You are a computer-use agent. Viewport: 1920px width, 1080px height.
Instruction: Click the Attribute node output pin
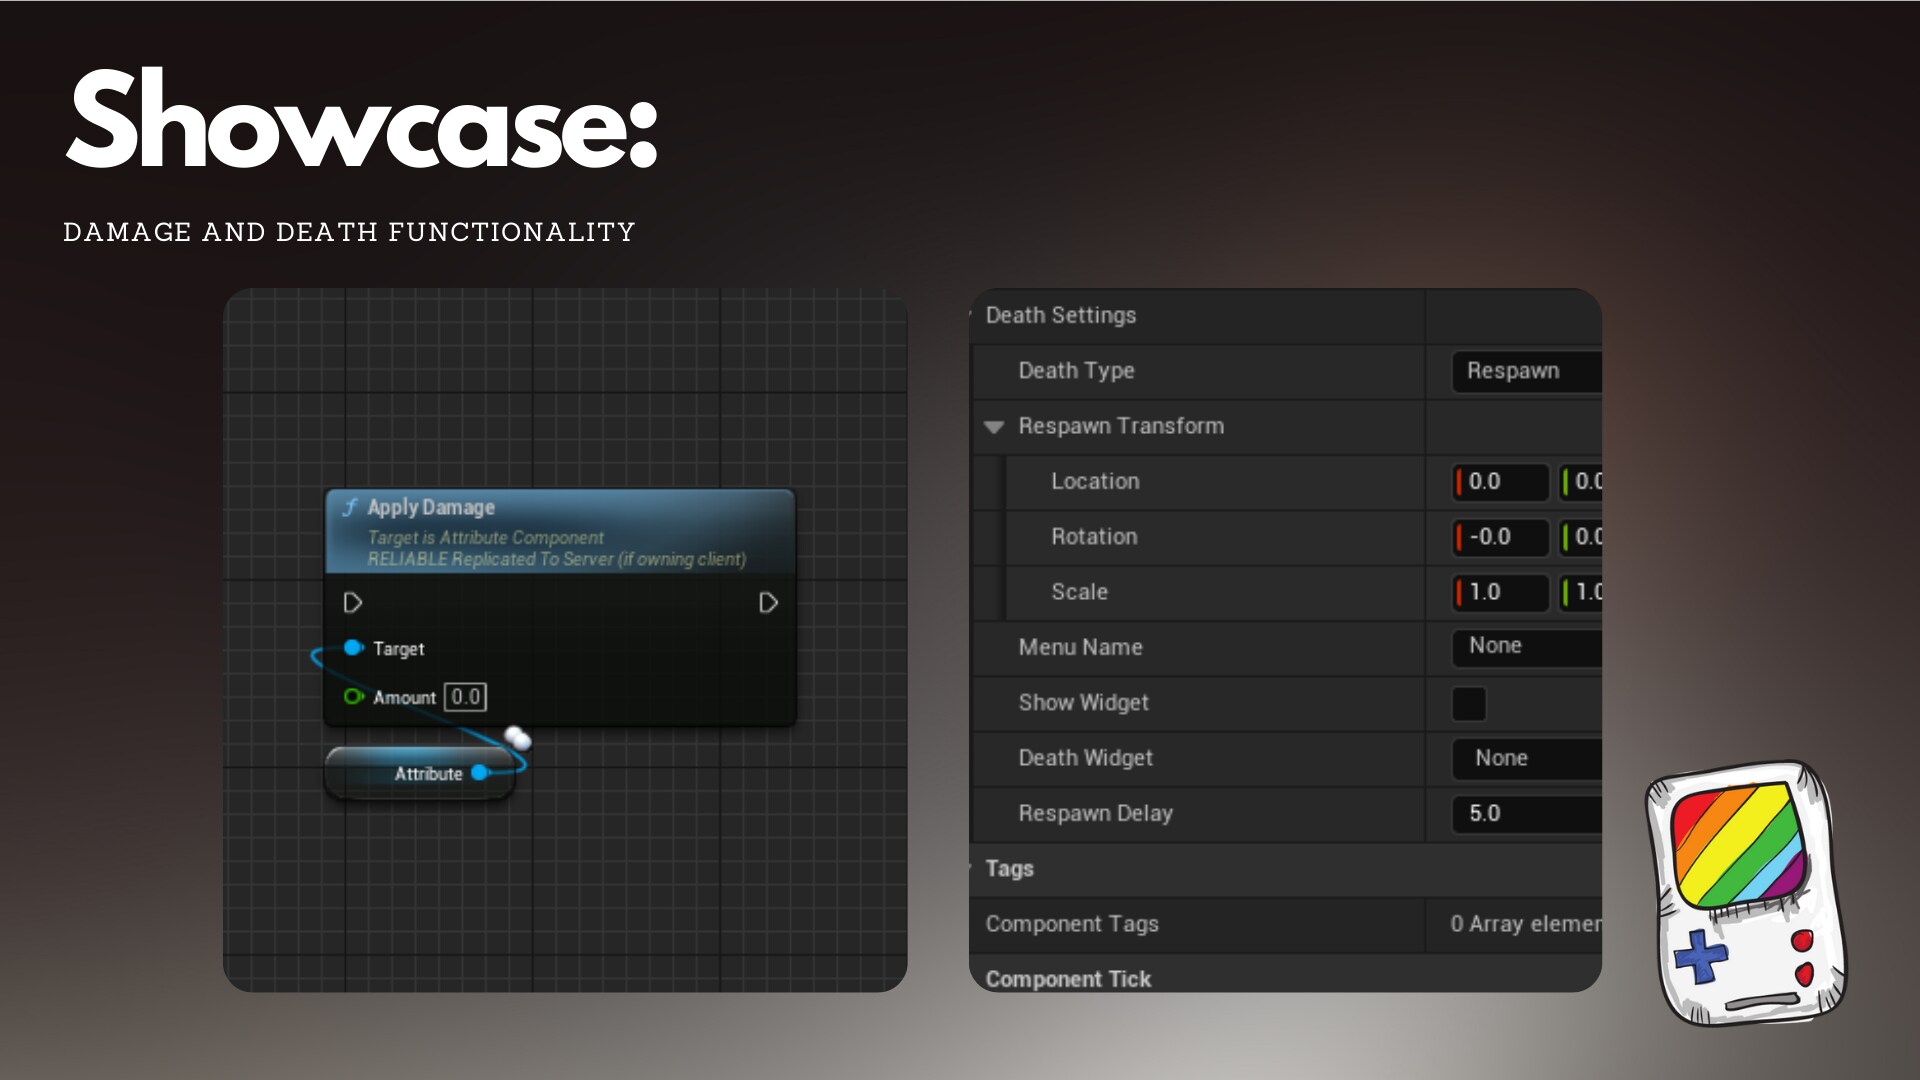(x=480, y=773)
